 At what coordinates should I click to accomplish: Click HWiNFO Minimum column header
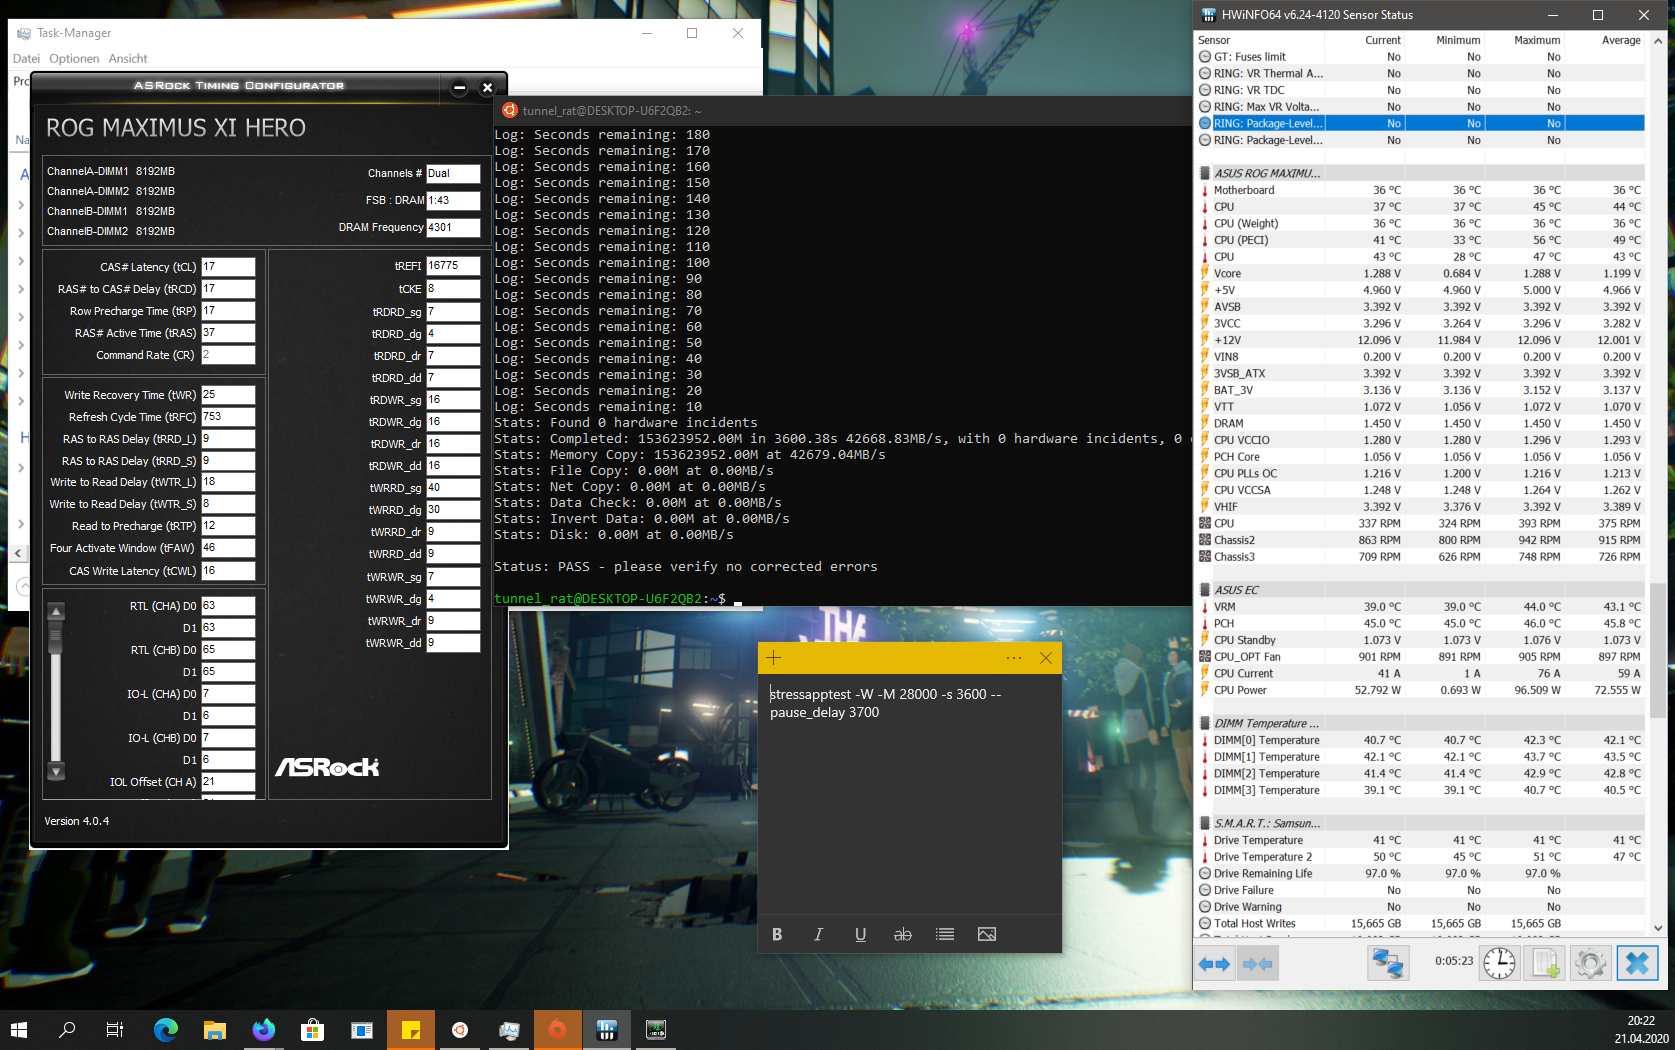[x=1445, y=40]
